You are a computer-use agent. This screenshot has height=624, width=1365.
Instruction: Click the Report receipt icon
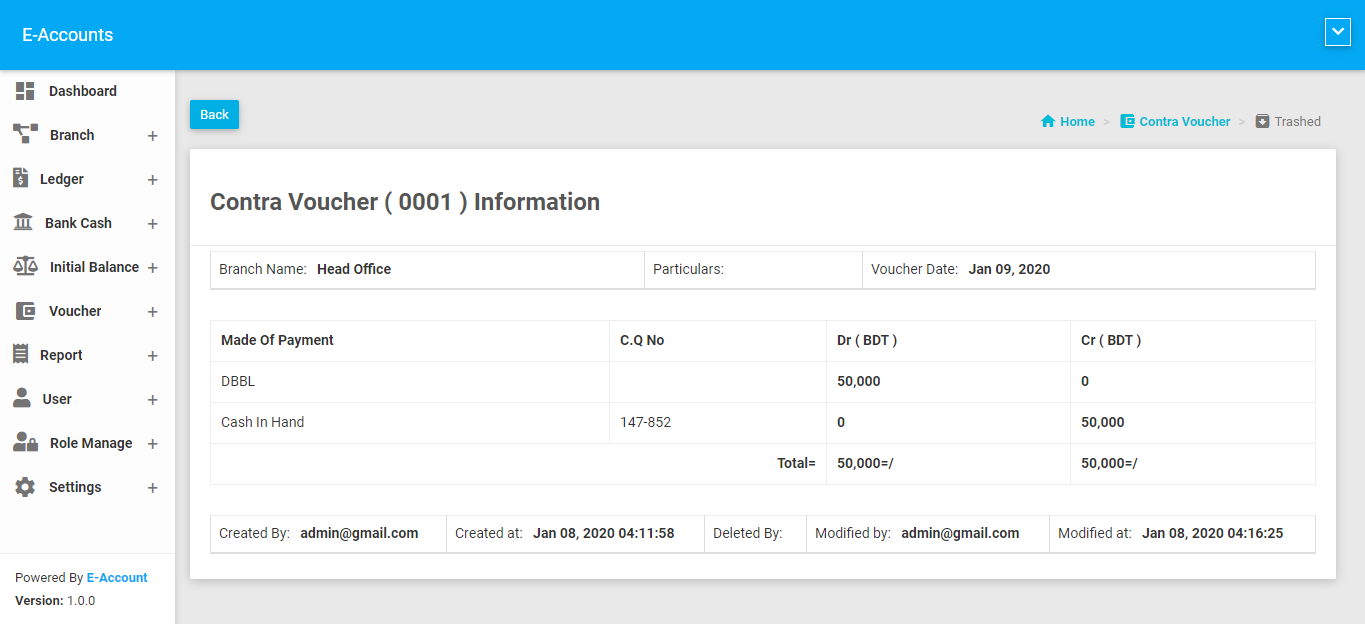(20, 354)
